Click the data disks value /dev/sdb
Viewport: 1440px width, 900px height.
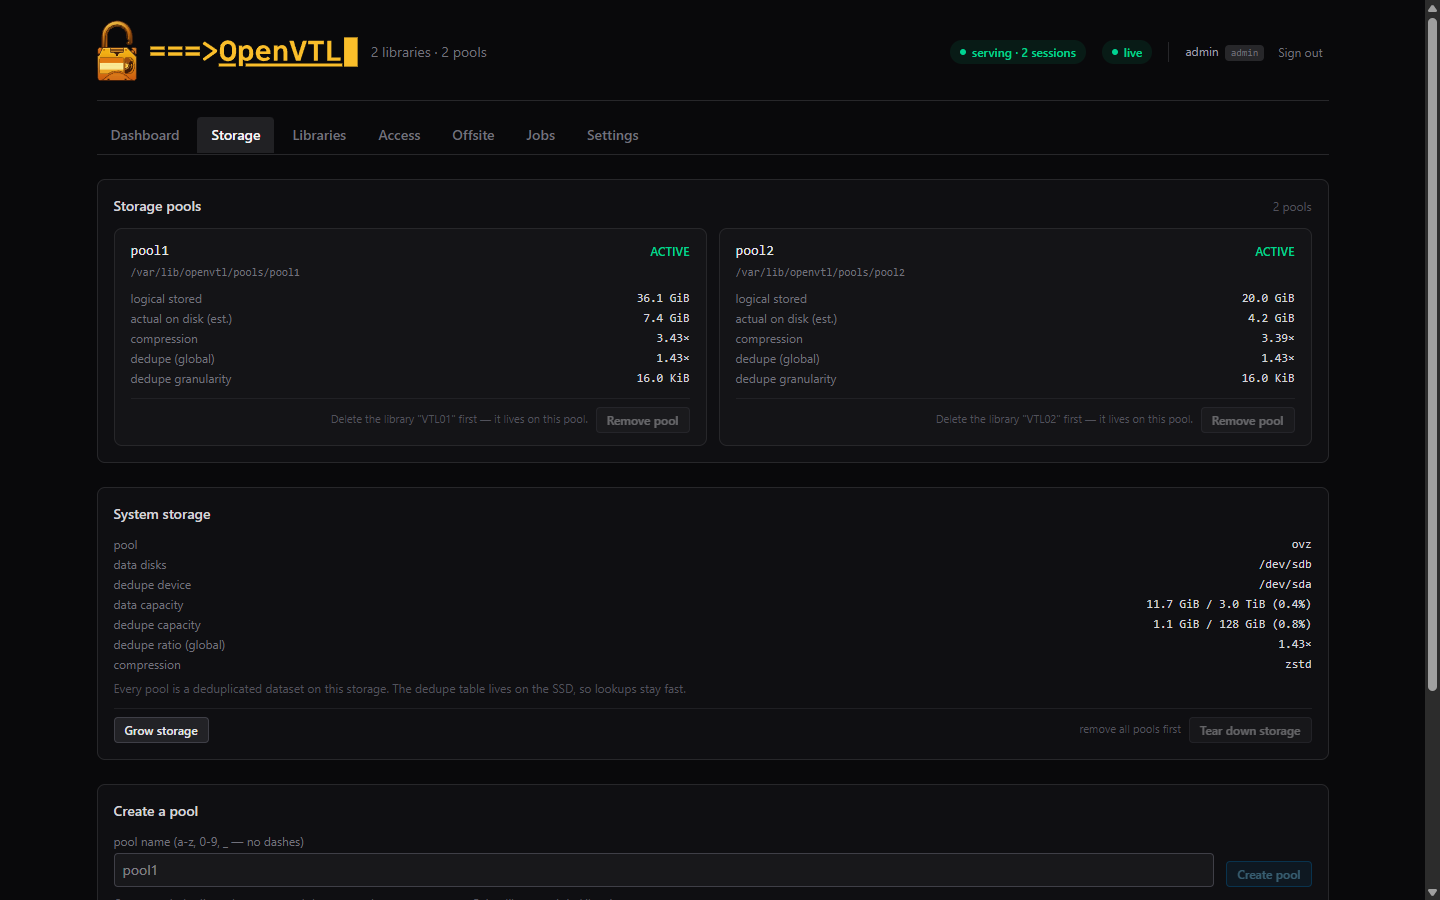click(1285, 564)
